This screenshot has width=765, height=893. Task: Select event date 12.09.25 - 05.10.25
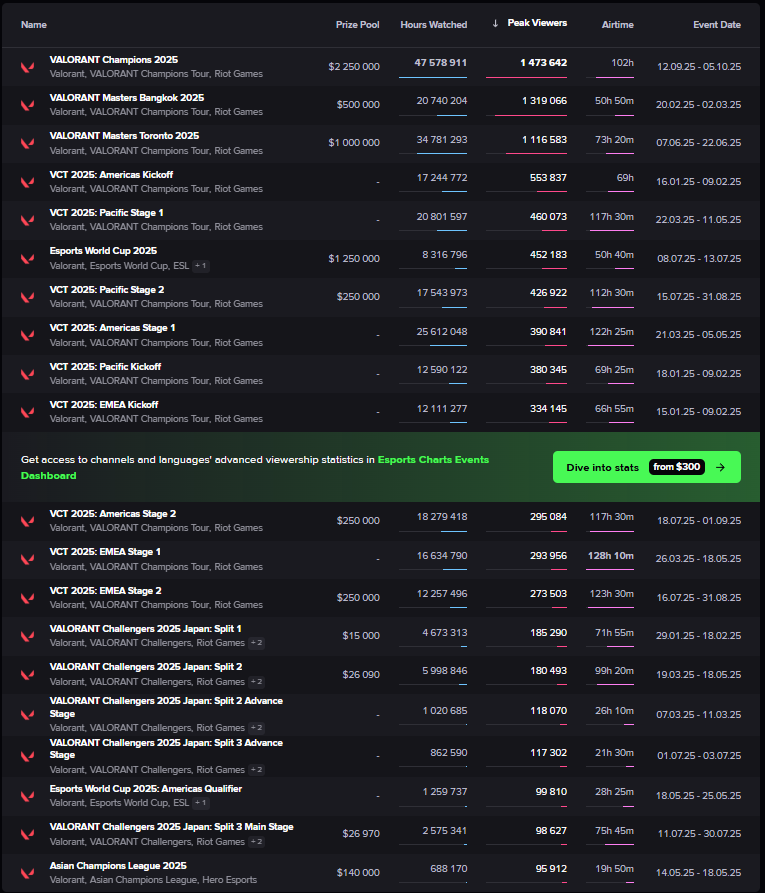click(699, 67)
